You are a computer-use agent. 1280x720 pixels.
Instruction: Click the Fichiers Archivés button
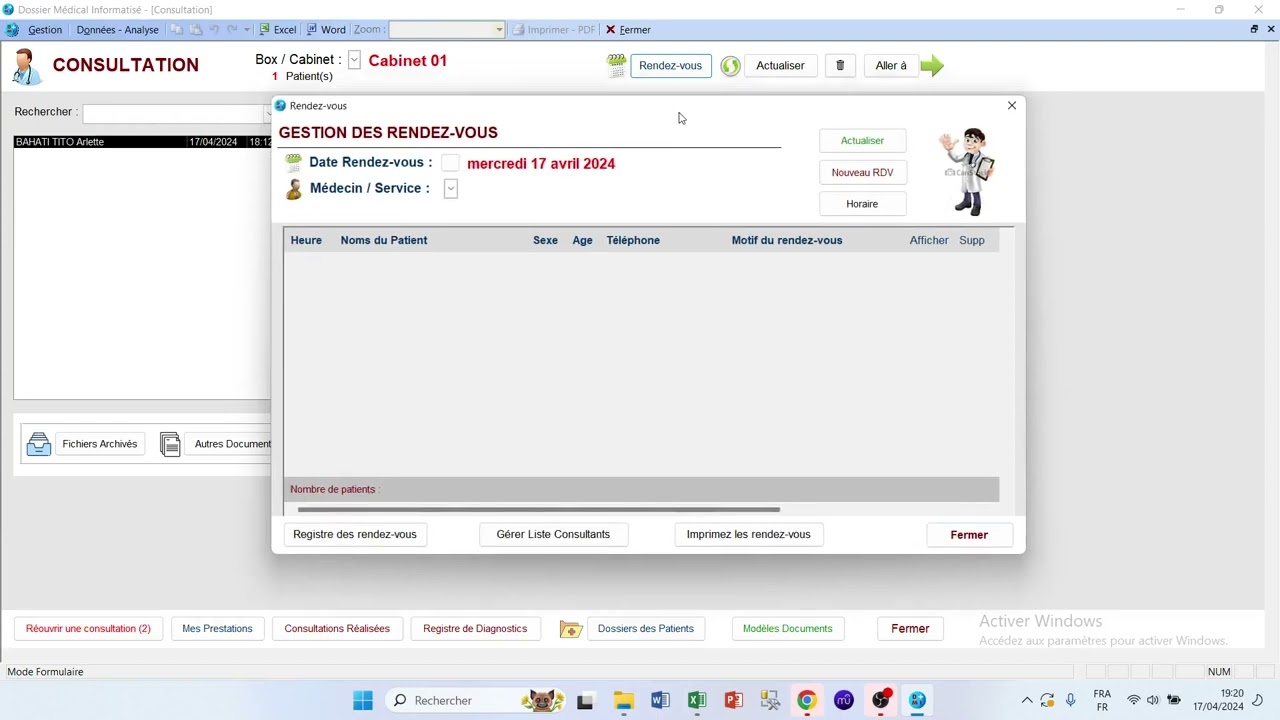tap(100, 444)
